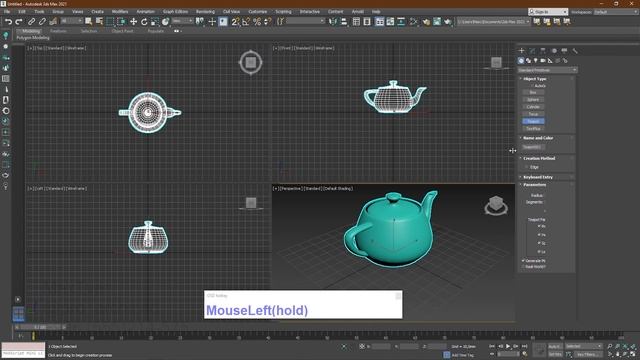Toggle the Handle teapot part checkbox
The image size is (640, 360).
539,234
